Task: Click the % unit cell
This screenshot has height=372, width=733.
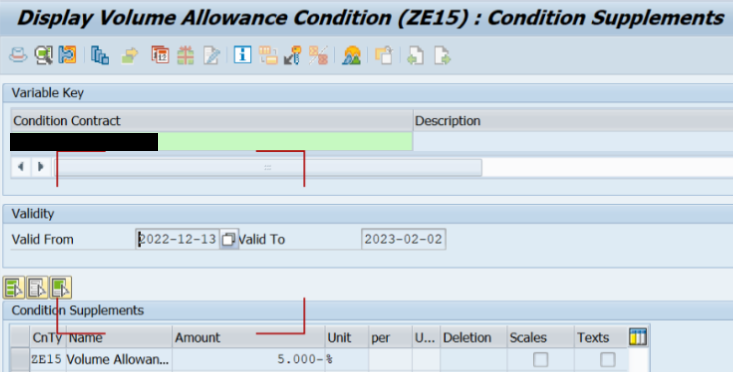Action: 346,359
